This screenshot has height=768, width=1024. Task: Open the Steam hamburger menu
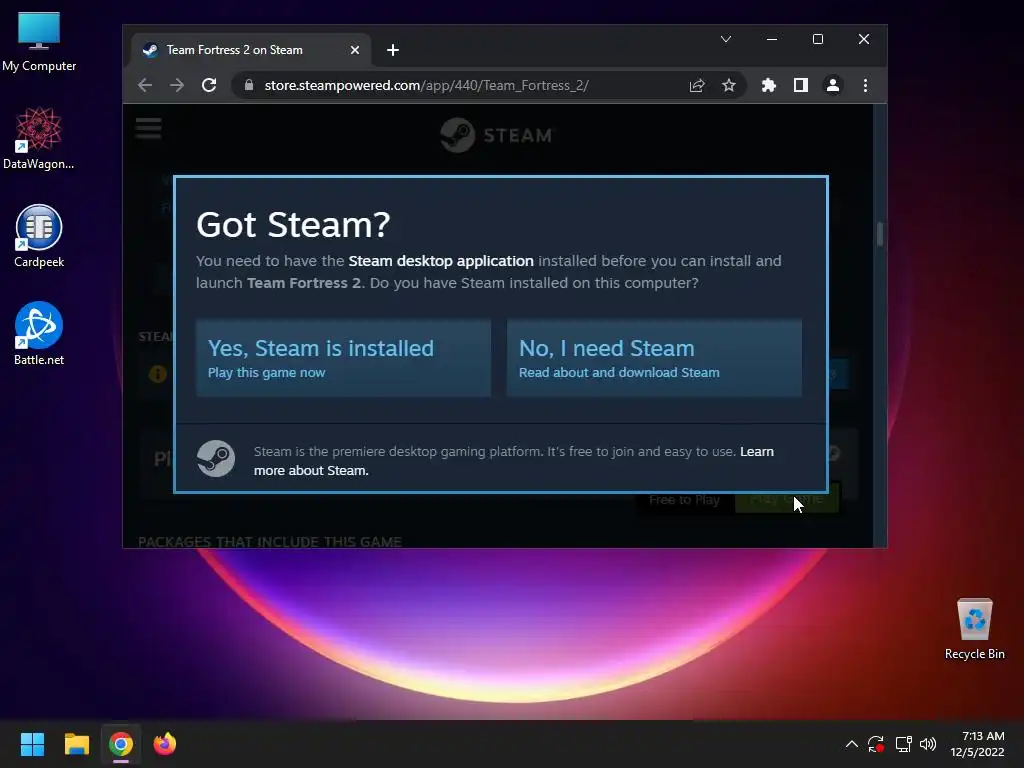click(x=149, y=128)
